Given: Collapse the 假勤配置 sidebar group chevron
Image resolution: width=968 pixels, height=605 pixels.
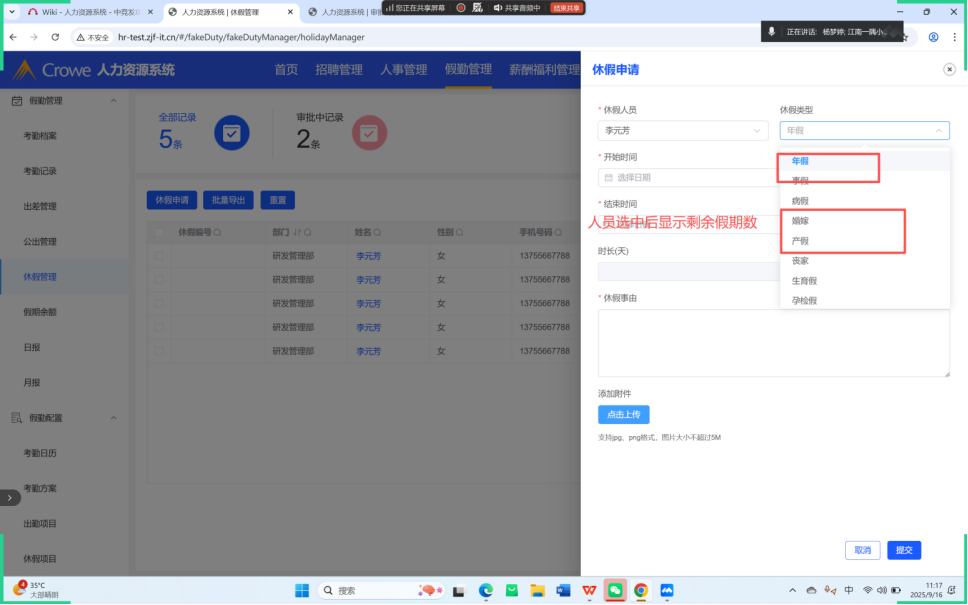Looking at the screenshot, I should tap(114, 418).
